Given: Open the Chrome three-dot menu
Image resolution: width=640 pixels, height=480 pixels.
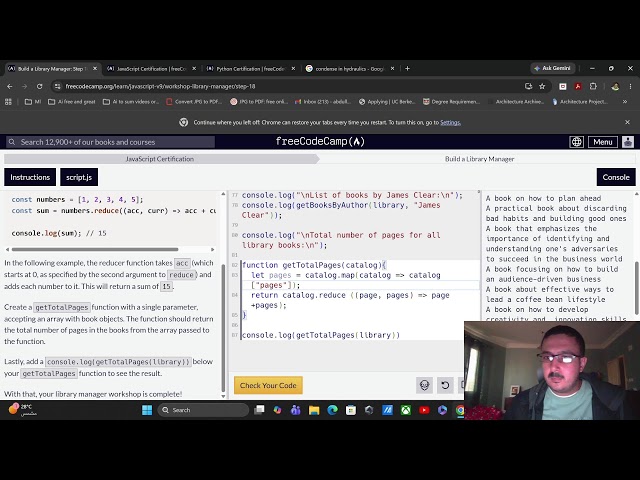Looking at the screenshot, I should 630,87.
